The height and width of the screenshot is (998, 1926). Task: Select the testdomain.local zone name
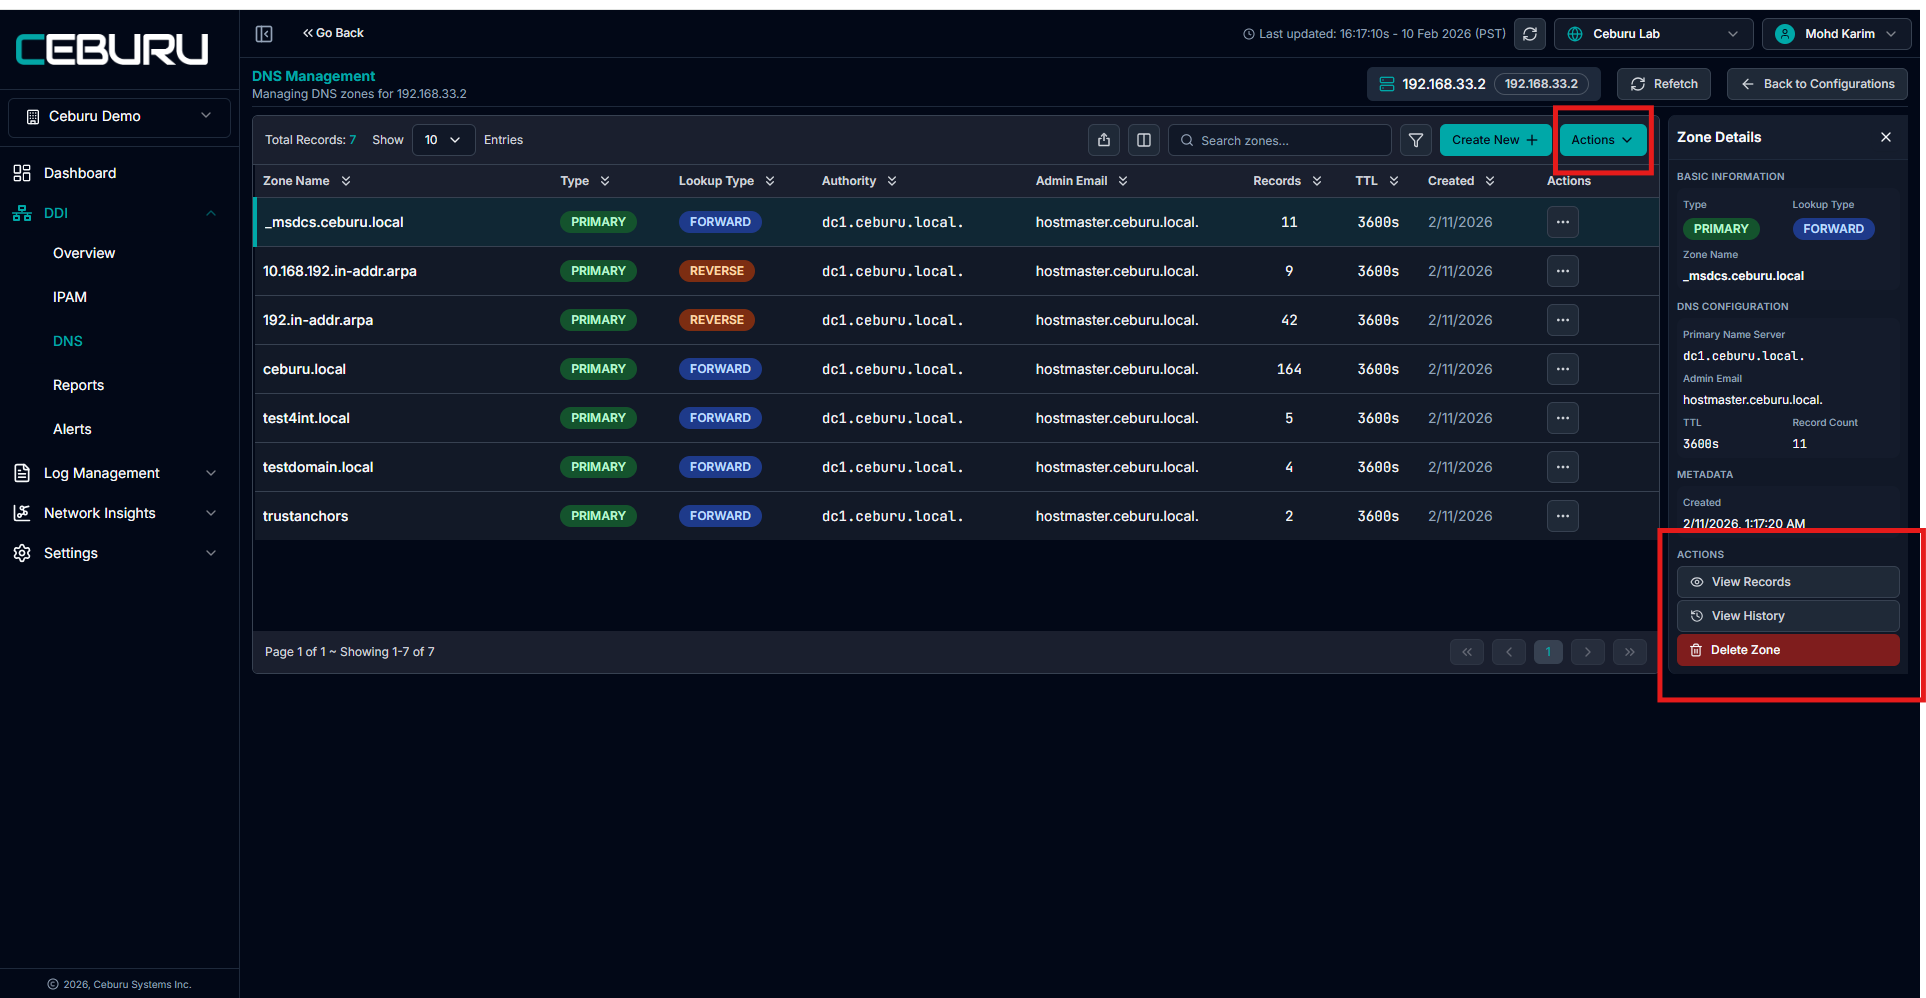[x=318, y=467]
